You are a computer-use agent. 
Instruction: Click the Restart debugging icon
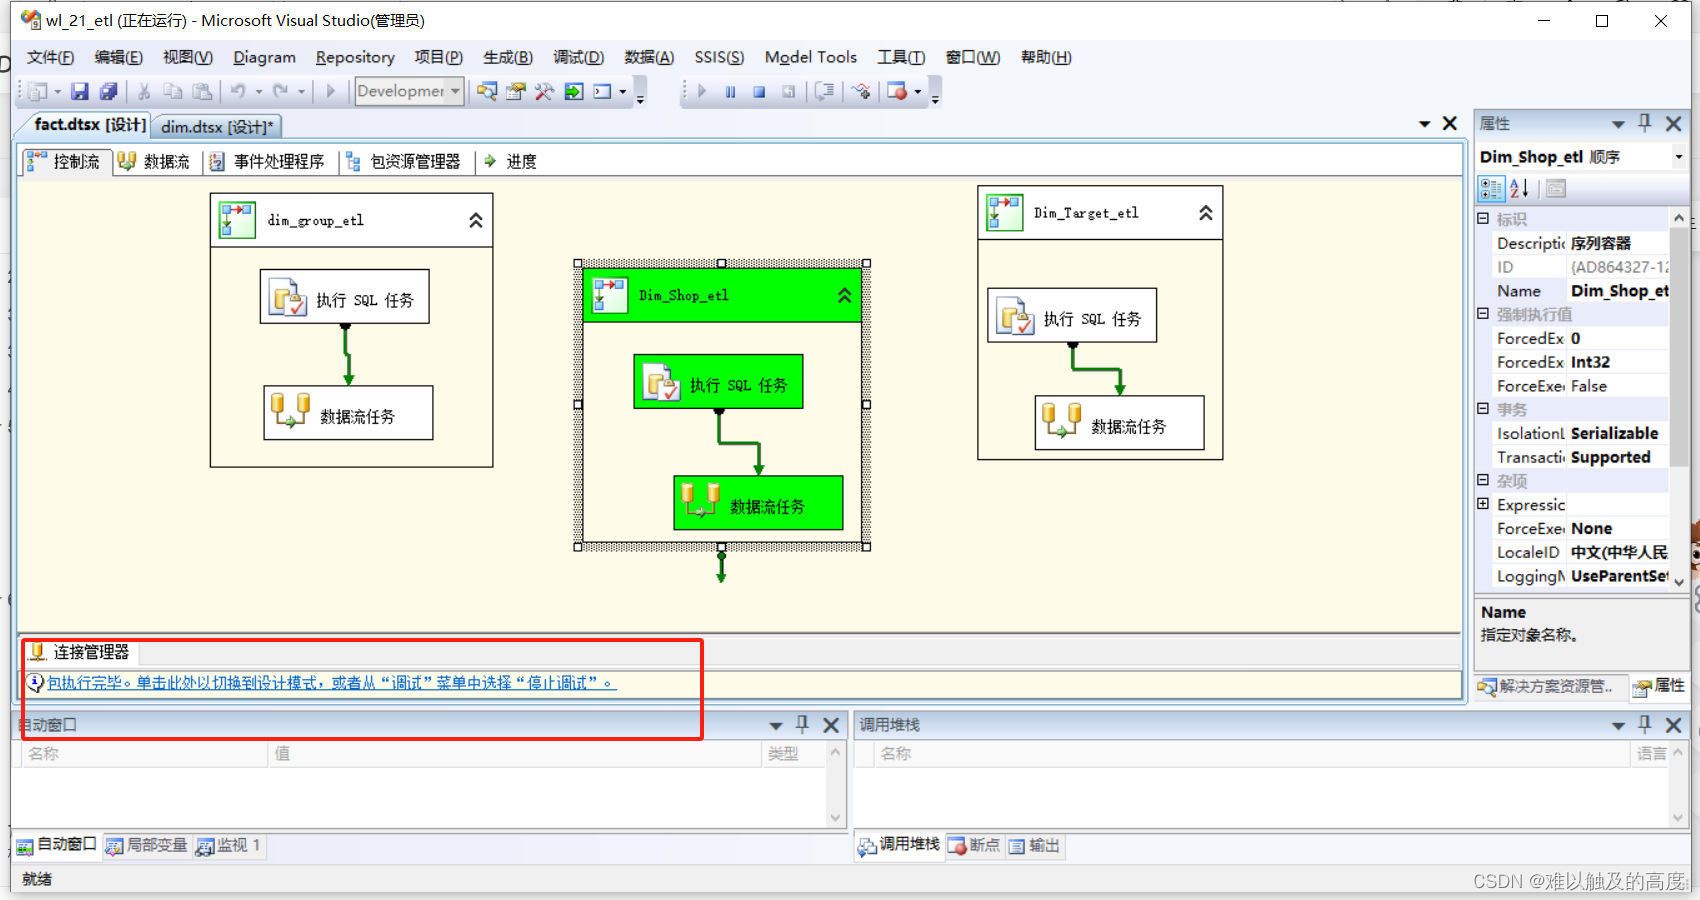(x=788, y=91)
